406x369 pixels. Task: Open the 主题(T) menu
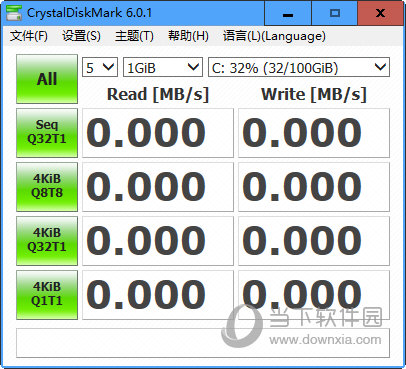tap(134, 36)
